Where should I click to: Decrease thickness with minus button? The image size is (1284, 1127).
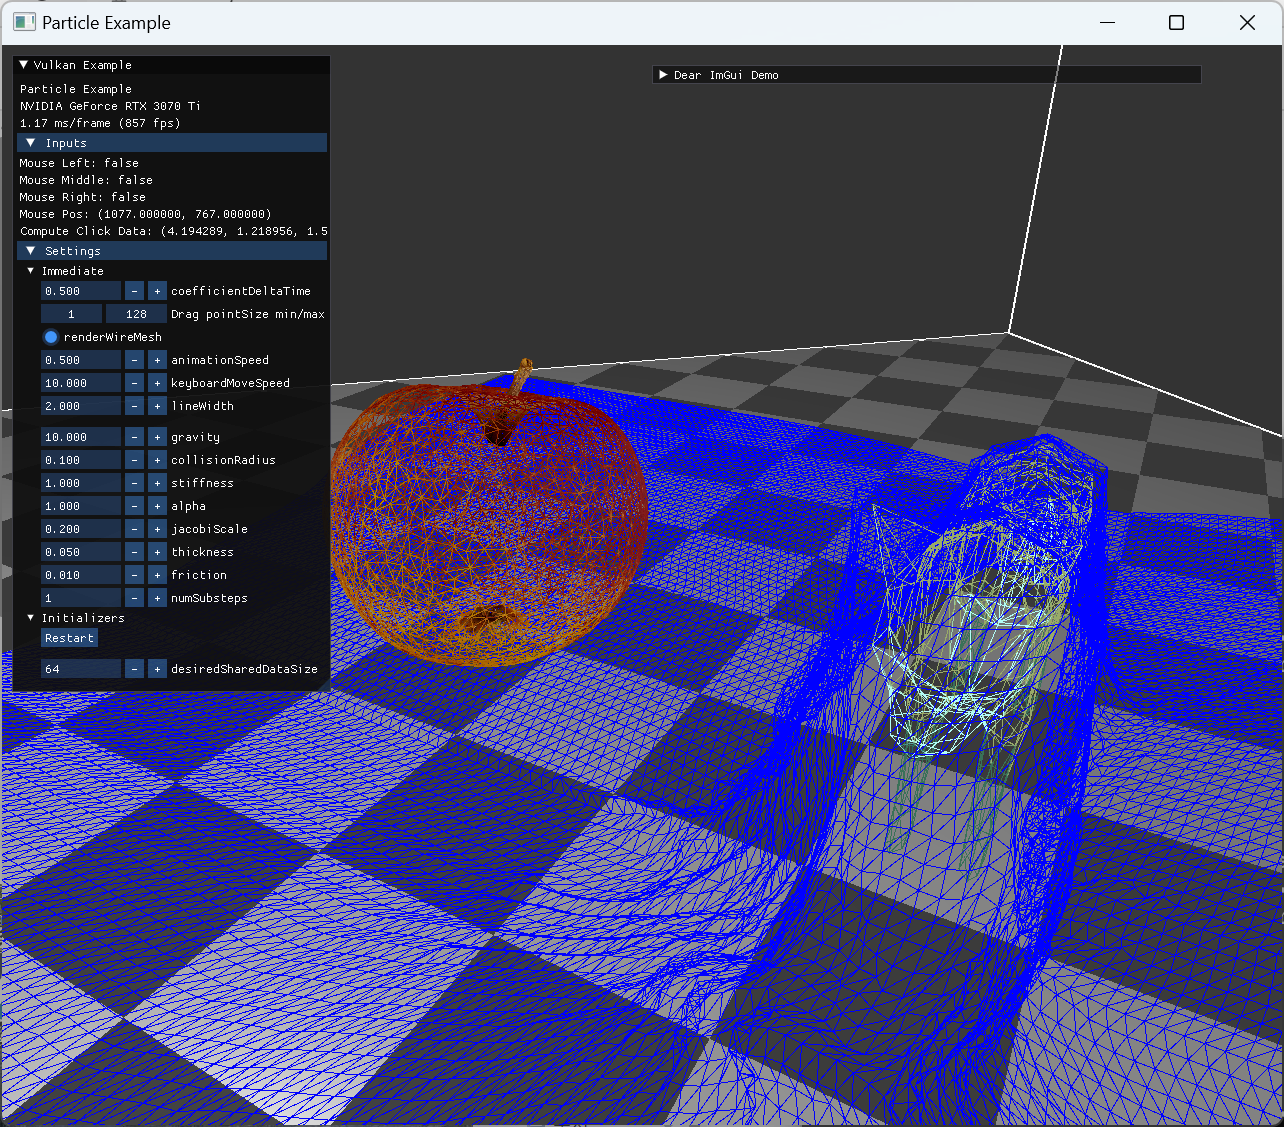(135, 552)
